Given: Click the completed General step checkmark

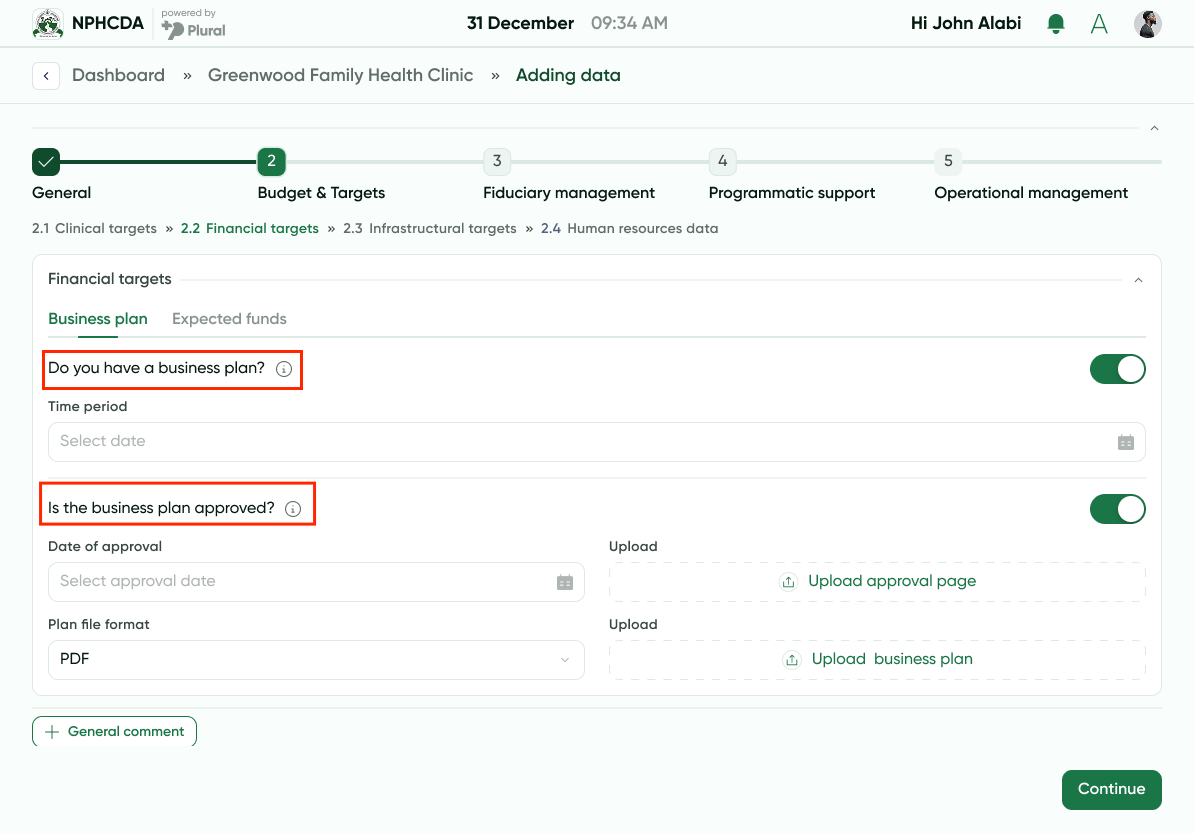Looking at the screenshot, I should (46, 161).
